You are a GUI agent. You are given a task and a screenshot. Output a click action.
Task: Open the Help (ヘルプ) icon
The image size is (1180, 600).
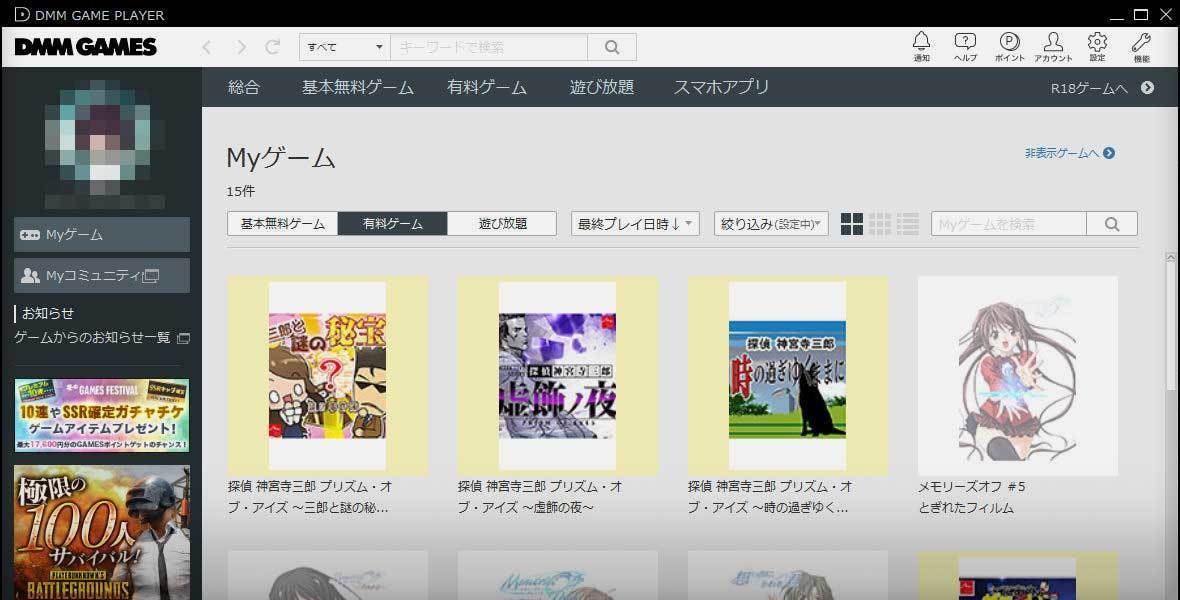point(965,46)
